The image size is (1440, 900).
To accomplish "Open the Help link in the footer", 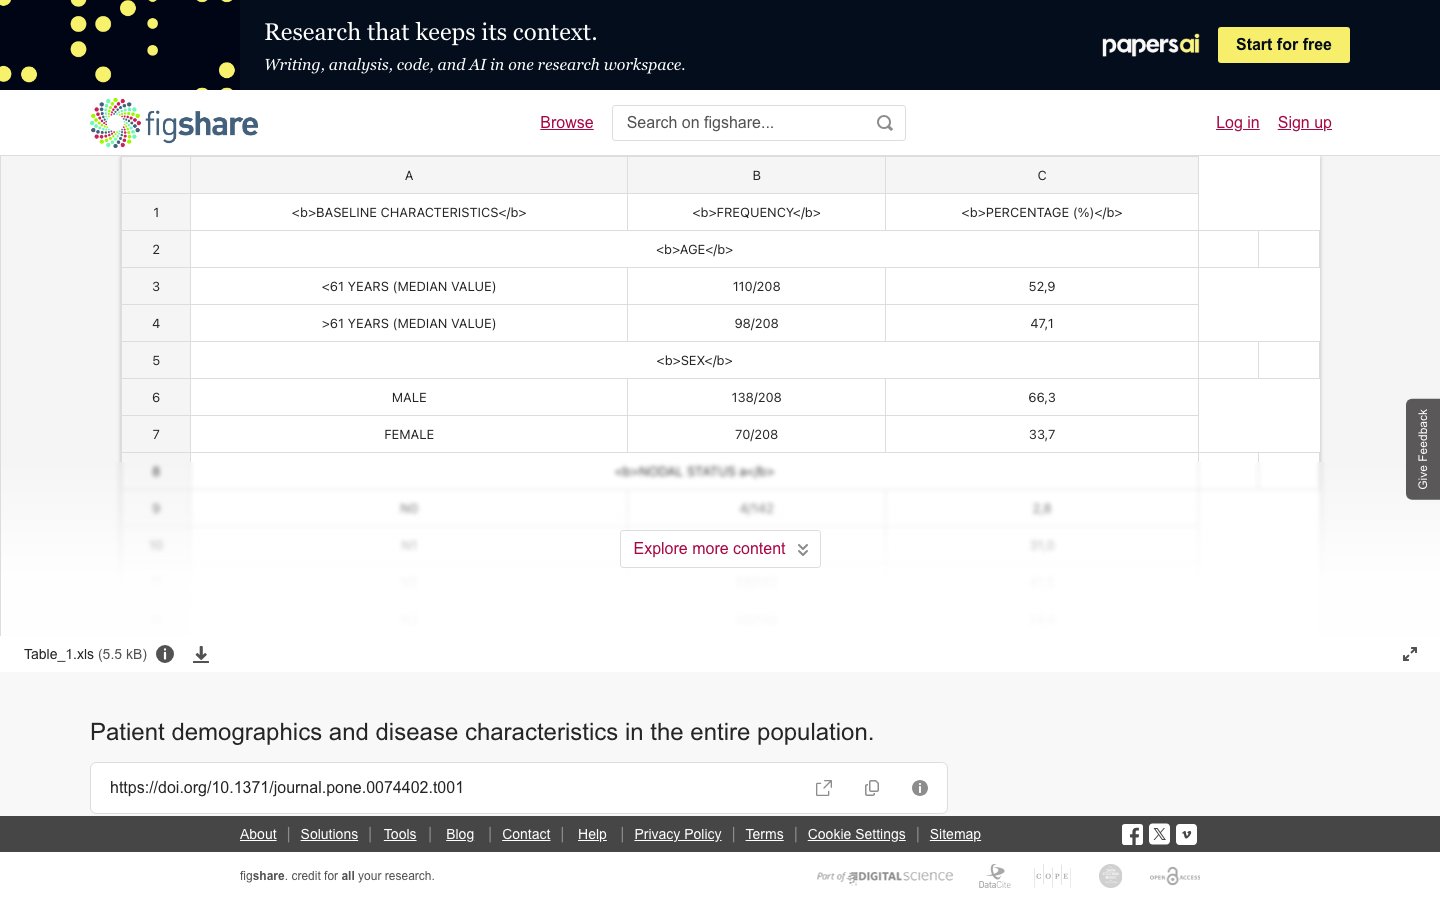I will (592, 834).
